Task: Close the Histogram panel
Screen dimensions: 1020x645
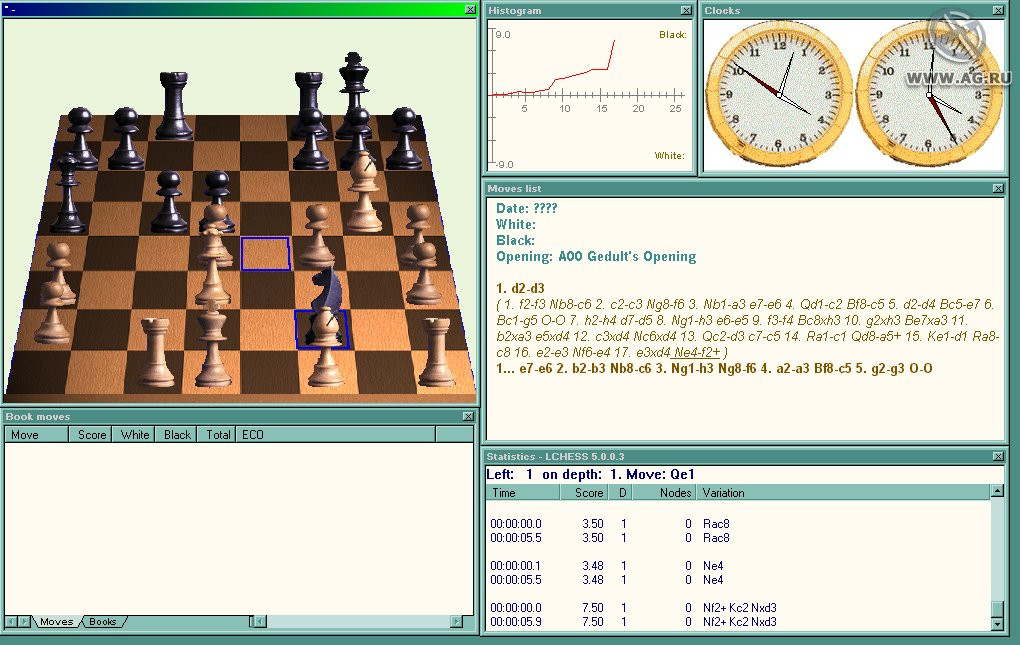Action: (686, 10)
